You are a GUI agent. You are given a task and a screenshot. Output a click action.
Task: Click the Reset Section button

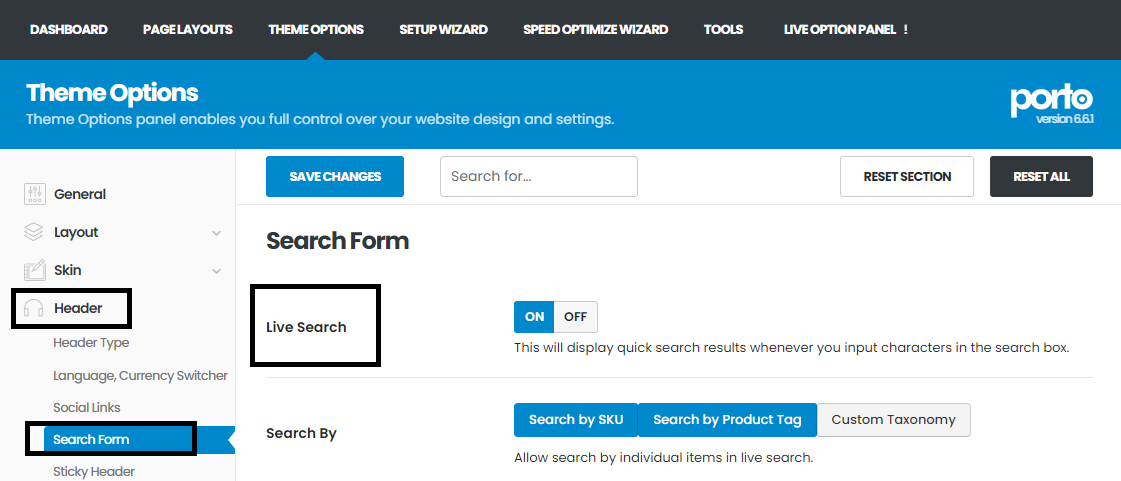[907, 177]
